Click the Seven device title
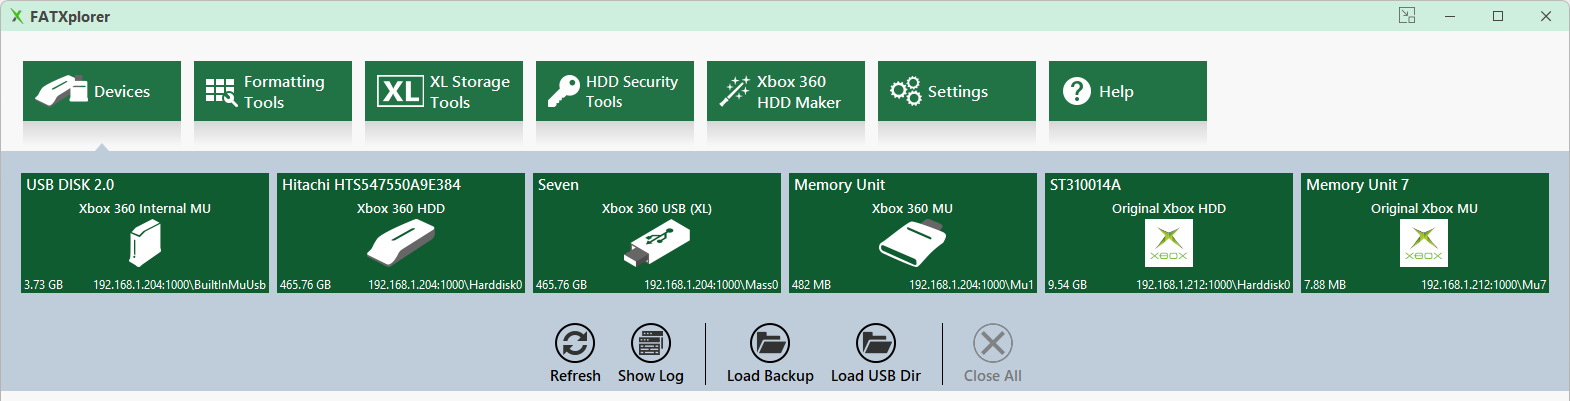 558,185
